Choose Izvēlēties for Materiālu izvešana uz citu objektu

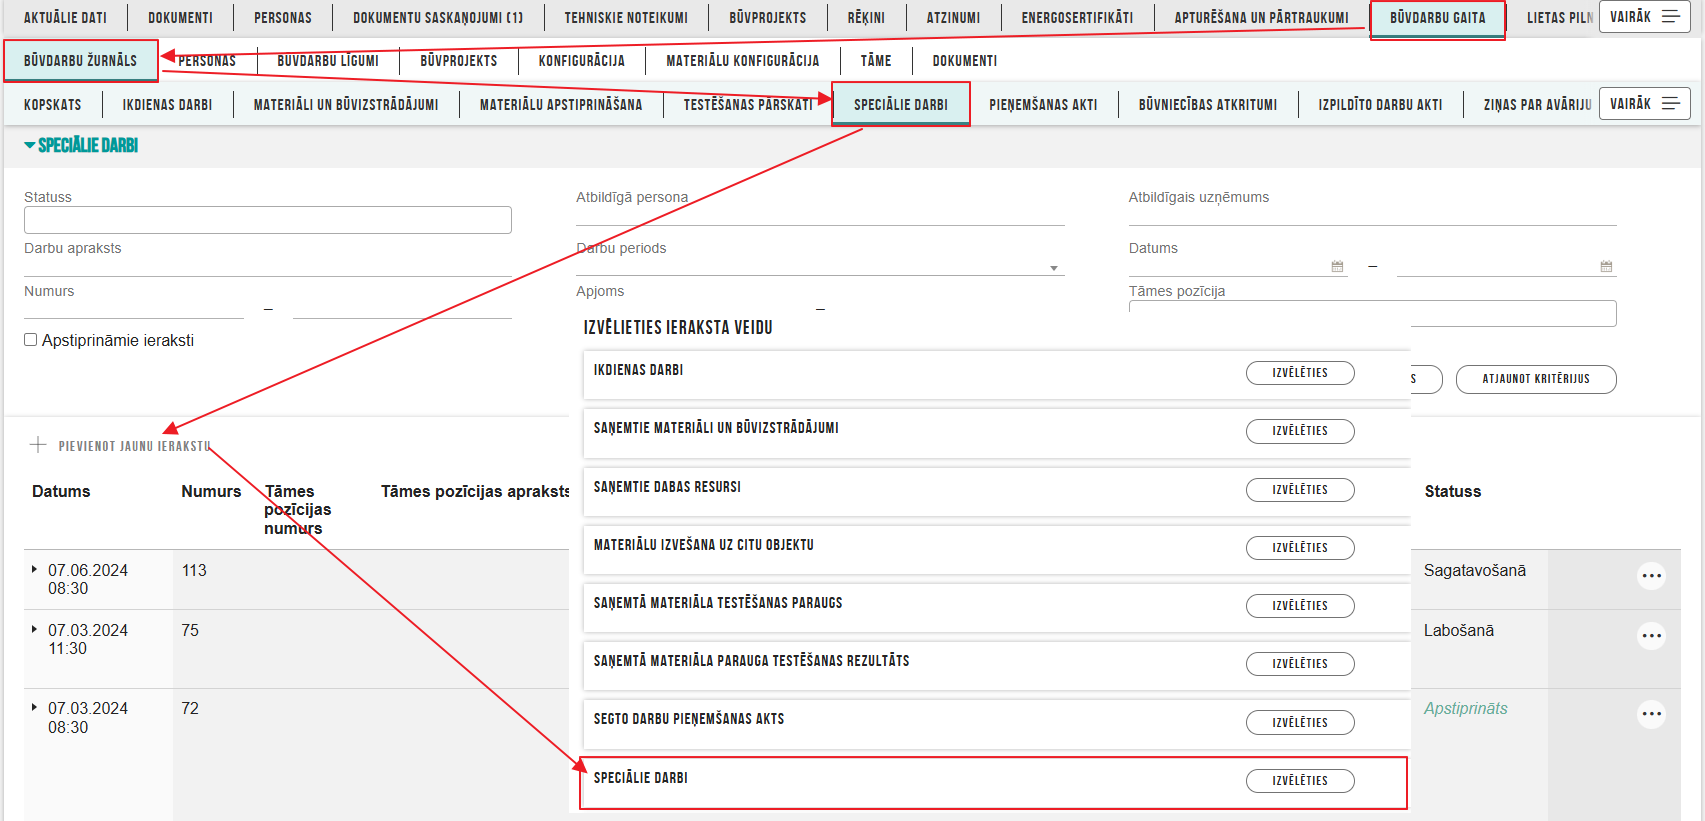[1300, 548]
